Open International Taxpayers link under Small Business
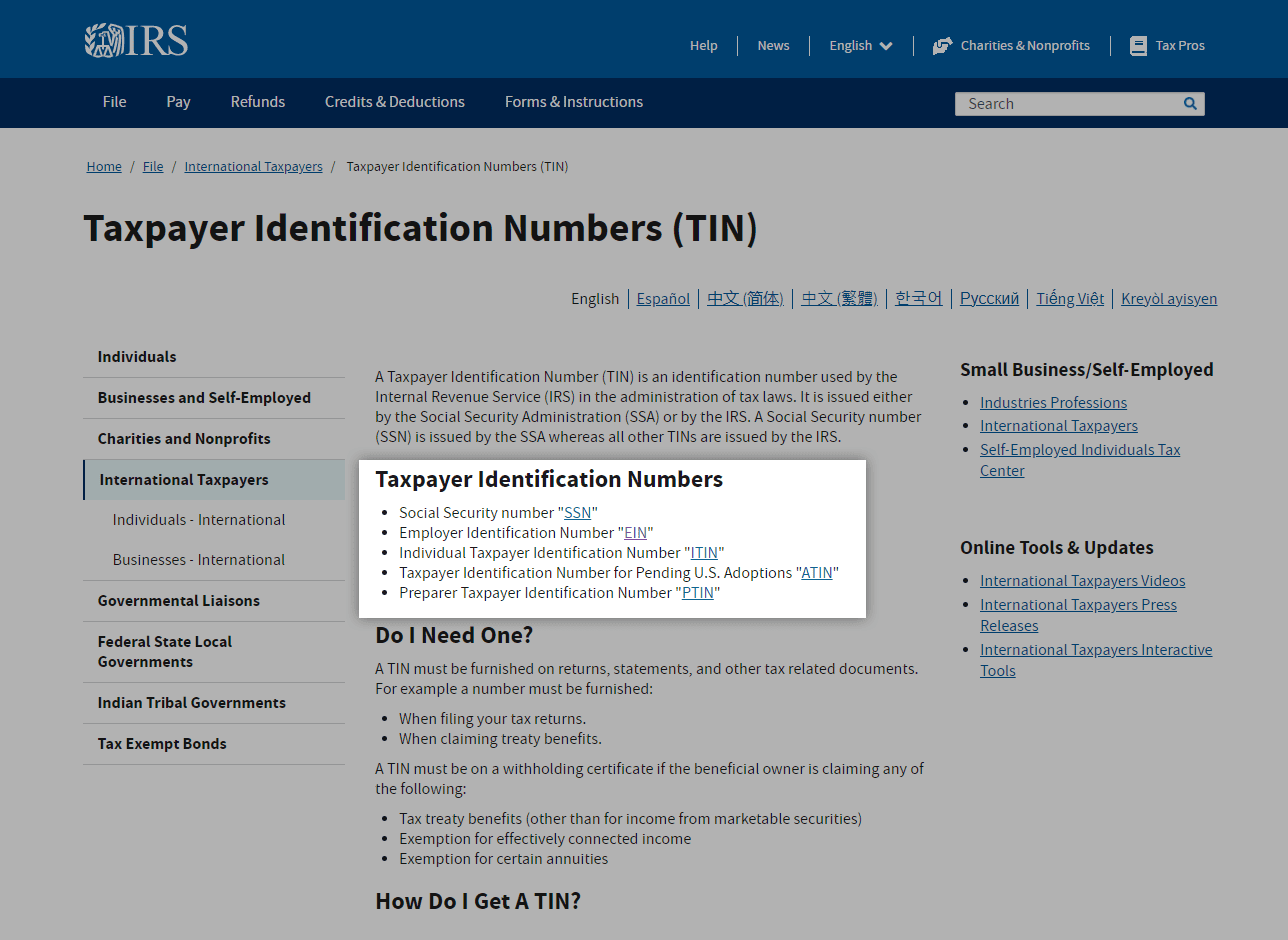Screen dimensions: 1288x940 tap(1059, 426)
